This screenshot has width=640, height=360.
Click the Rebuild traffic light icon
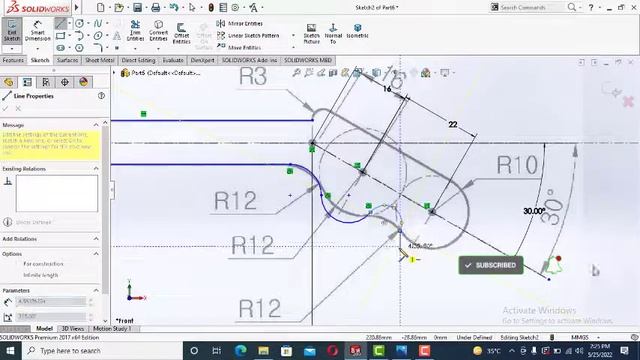[x=211, y=7]
